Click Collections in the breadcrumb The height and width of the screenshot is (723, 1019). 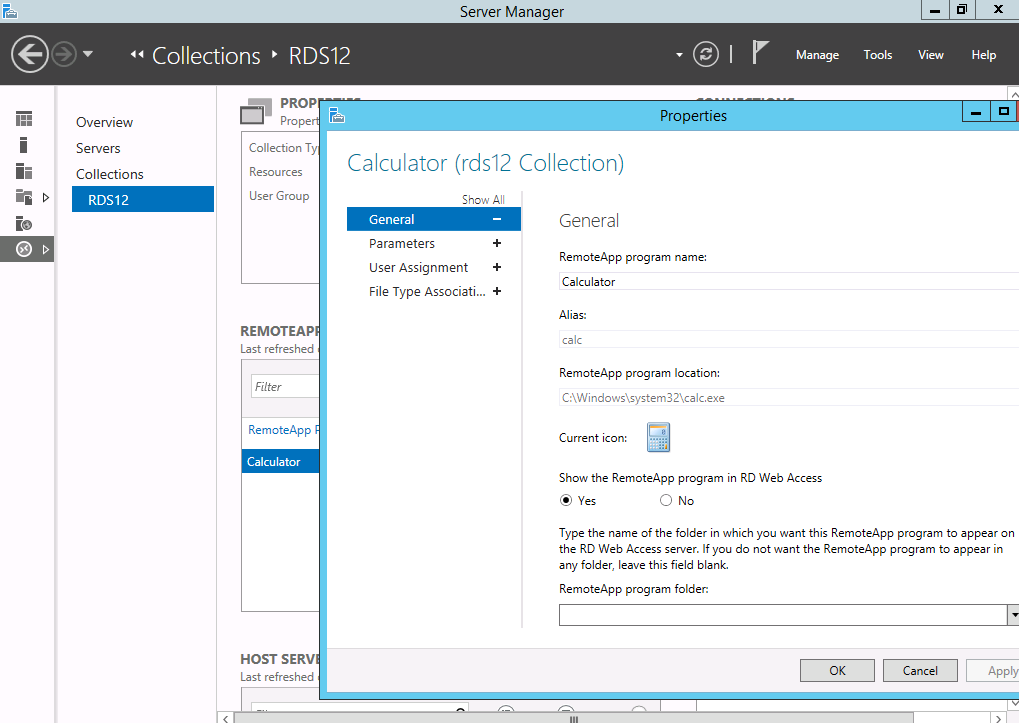pos(206,56)
